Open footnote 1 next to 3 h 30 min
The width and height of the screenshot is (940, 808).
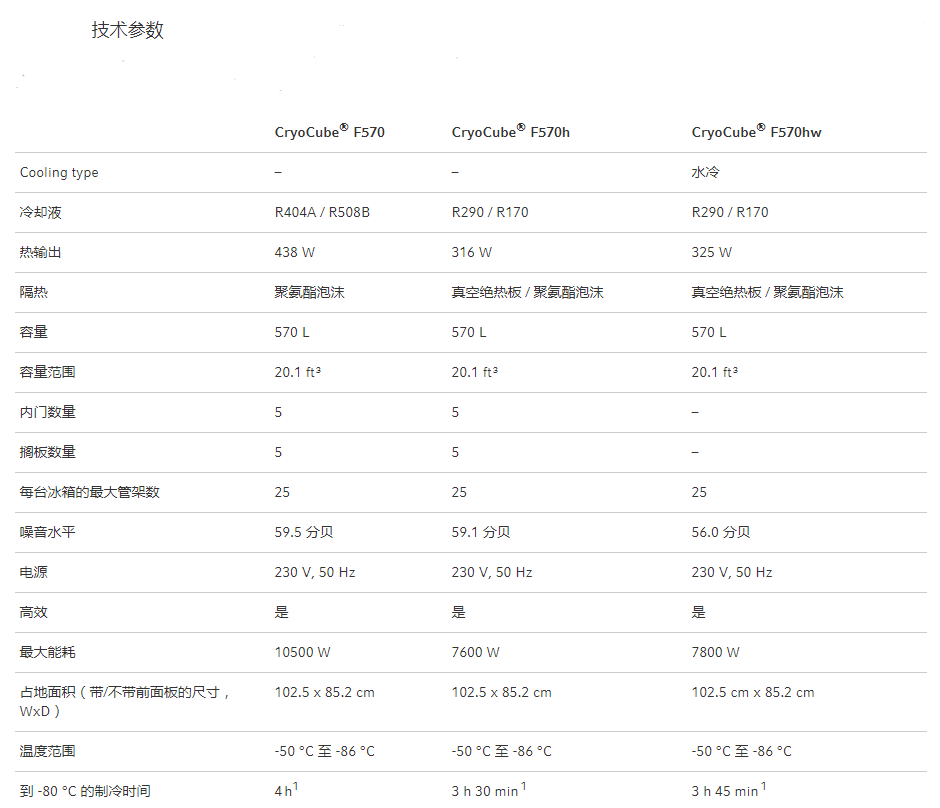(x=524, y=787)
